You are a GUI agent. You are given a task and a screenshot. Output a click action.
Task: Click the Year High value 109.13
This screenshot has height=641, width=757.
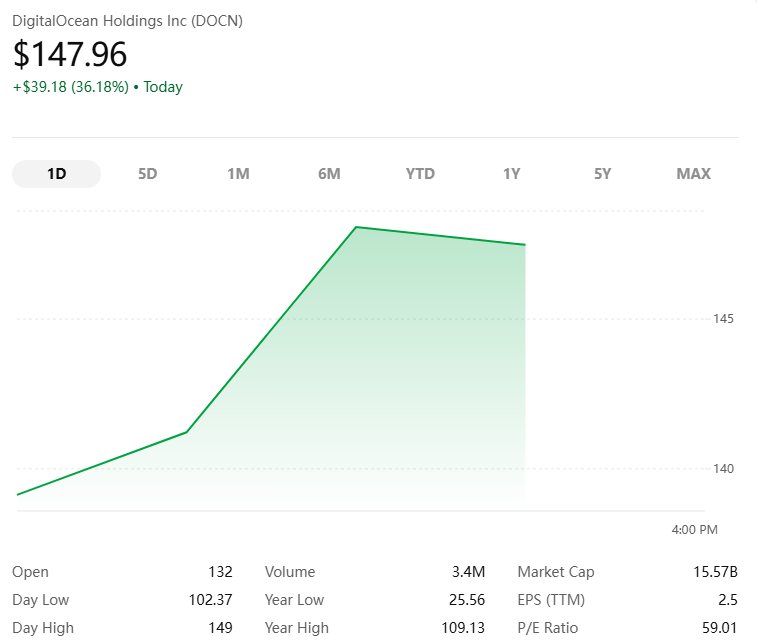click(463, 628)
